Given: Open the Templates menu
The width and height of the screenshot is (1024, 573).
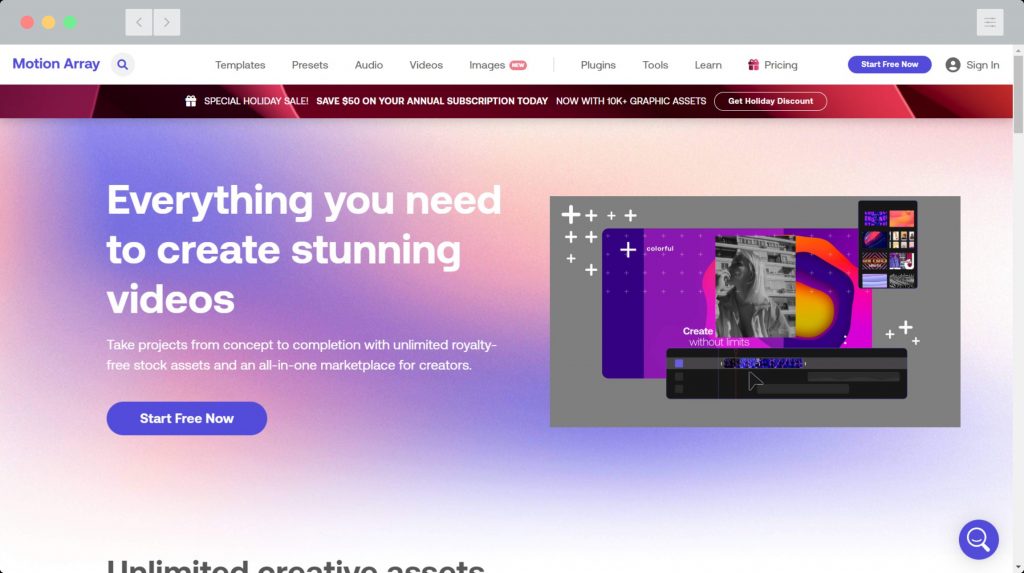Looking at the screenshot, I should 240,65.
